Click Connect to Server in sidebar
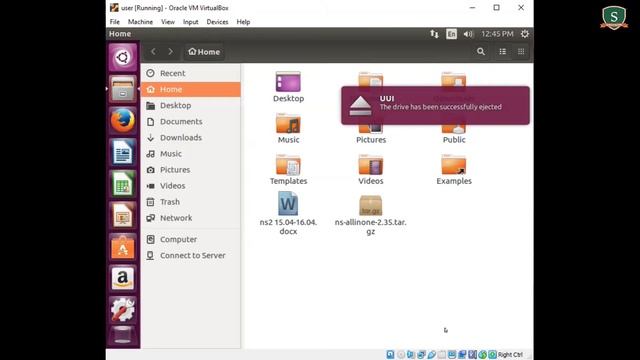 tap(191, 256)
